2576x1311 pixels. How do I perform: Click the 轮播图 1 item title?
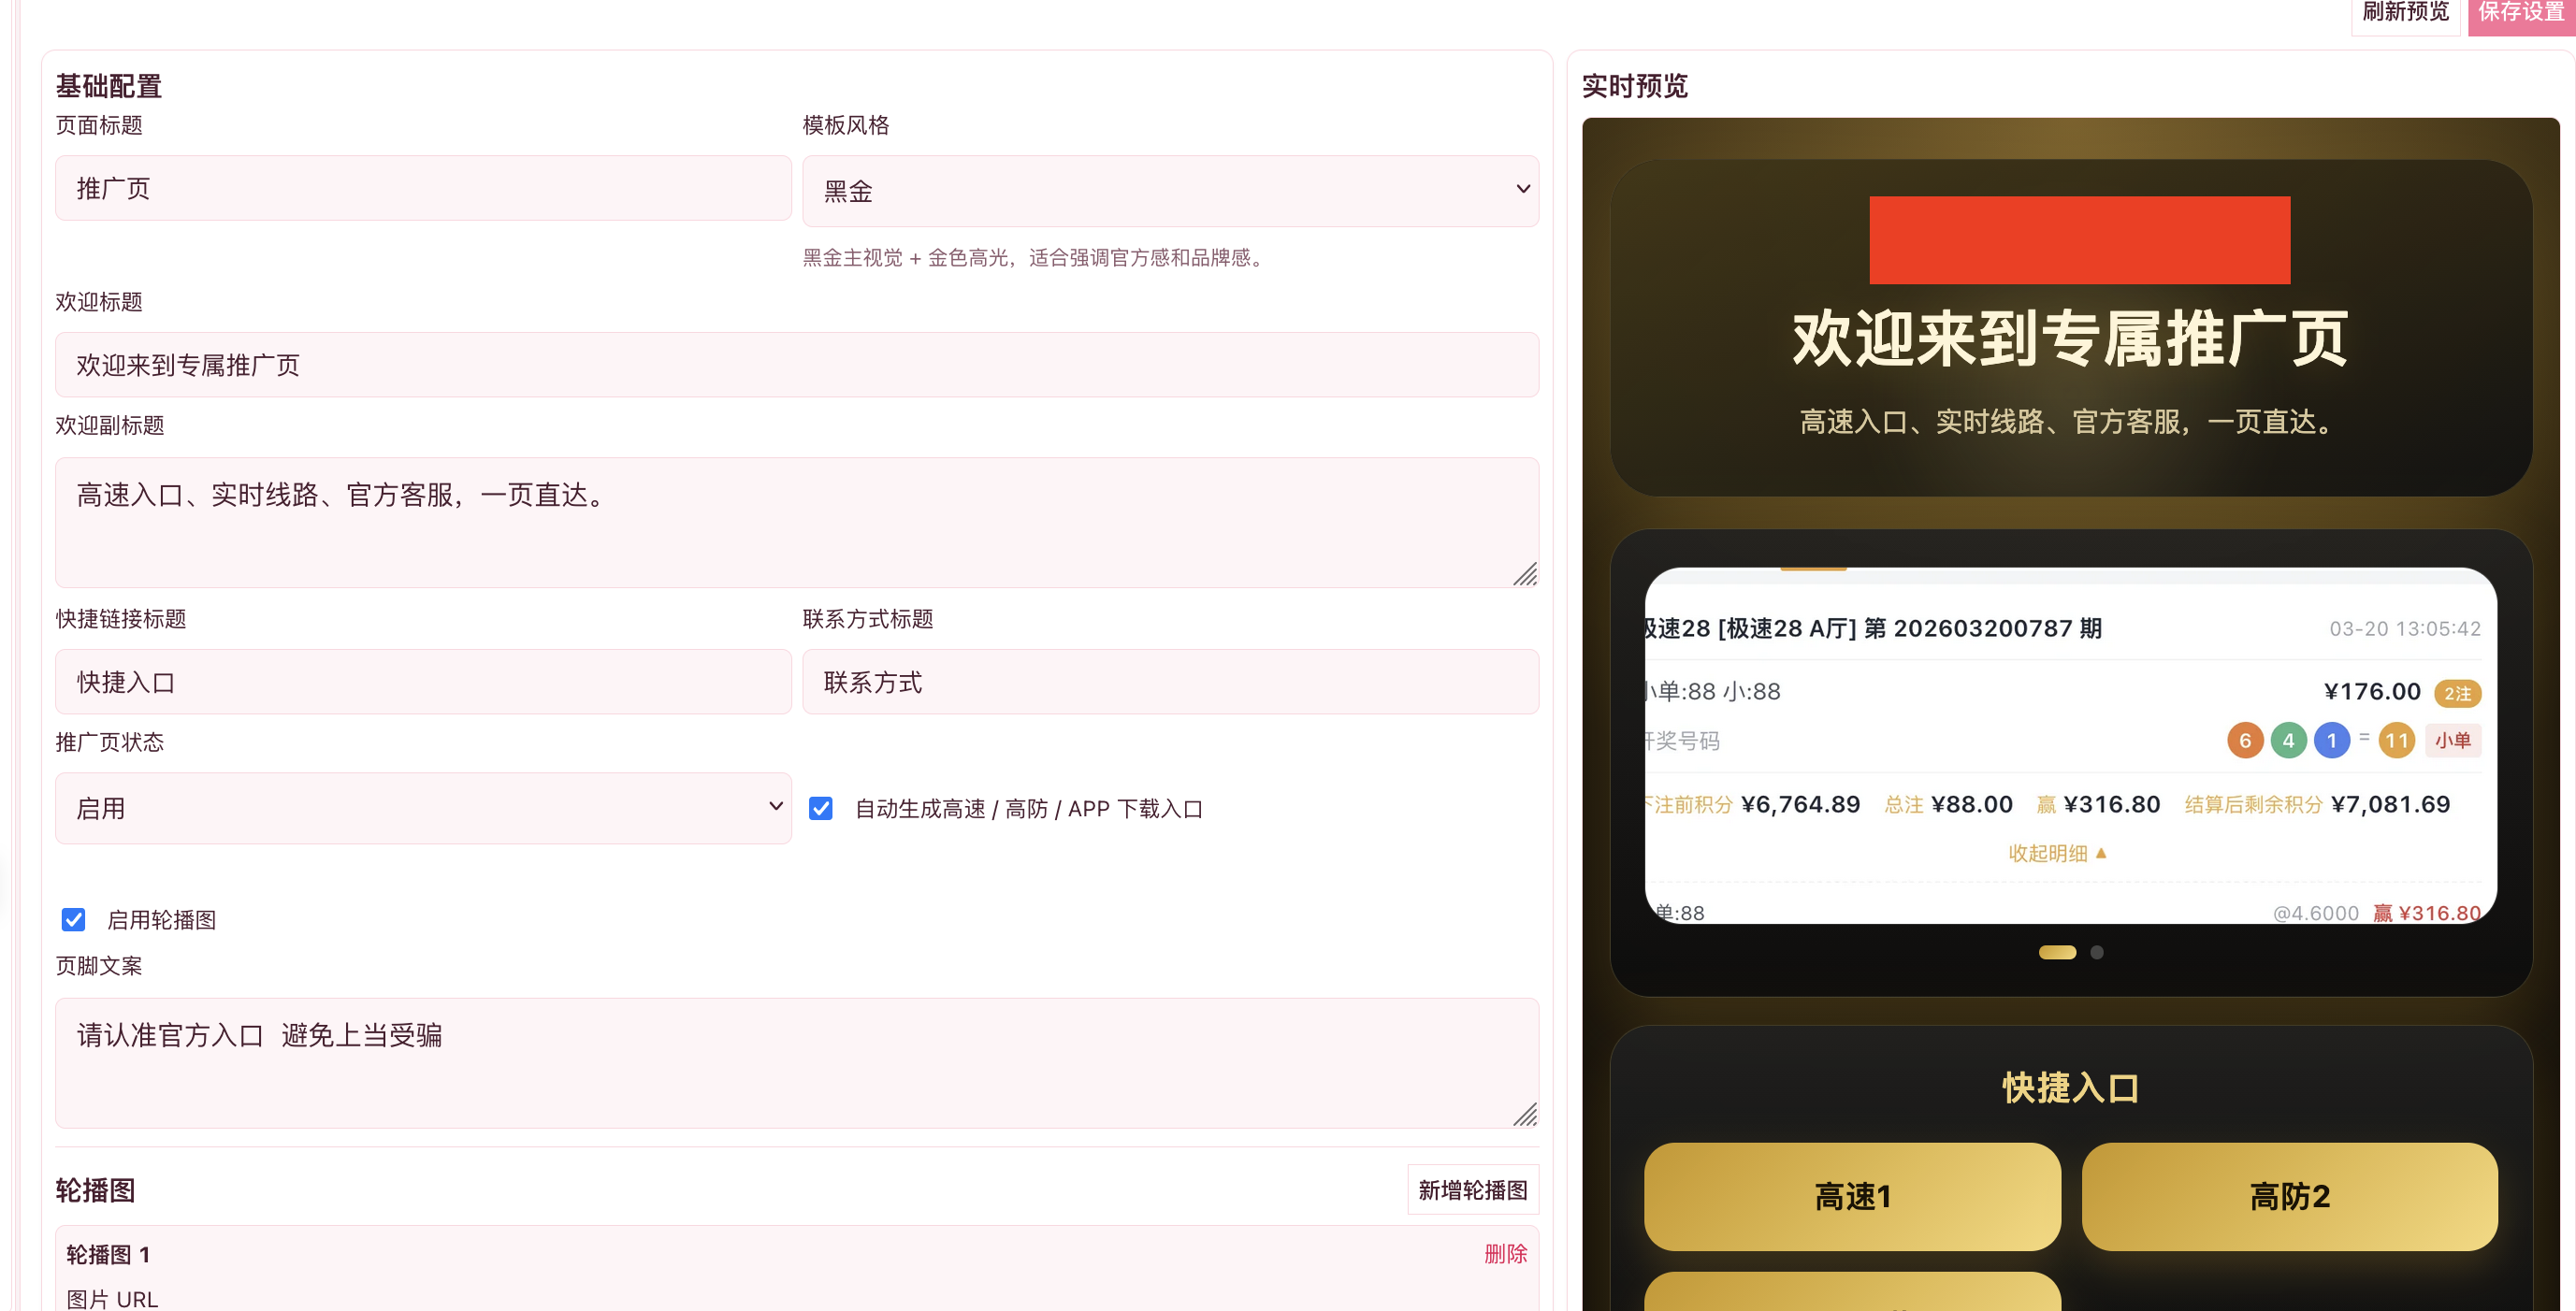[108, 1255]
